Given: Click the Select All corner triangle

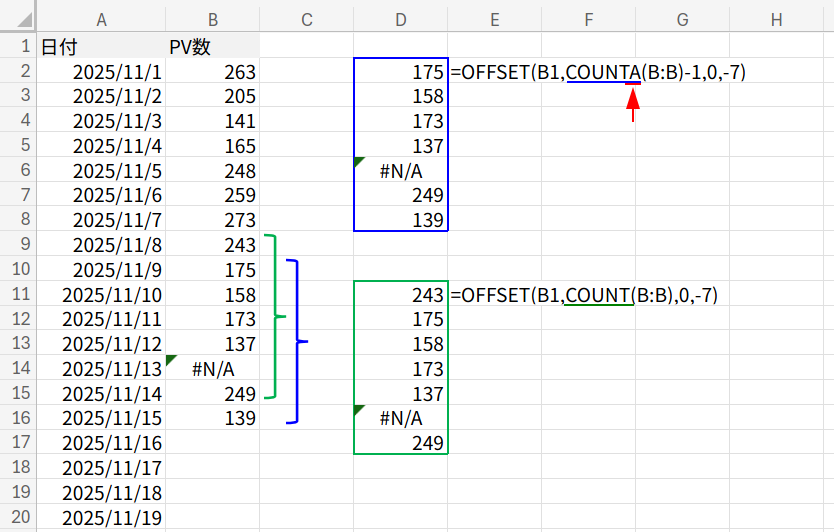Looking at the screenshot, I should coord(18,16).
